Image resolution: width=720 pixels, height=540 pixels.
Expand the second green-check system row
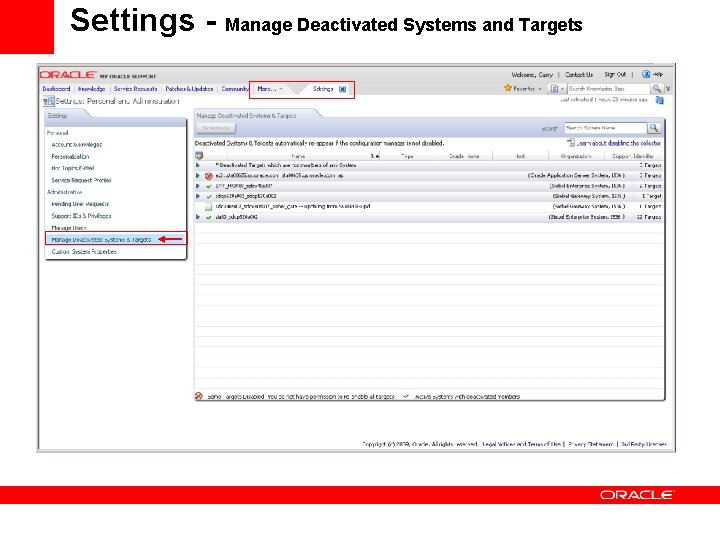[198, 197]
